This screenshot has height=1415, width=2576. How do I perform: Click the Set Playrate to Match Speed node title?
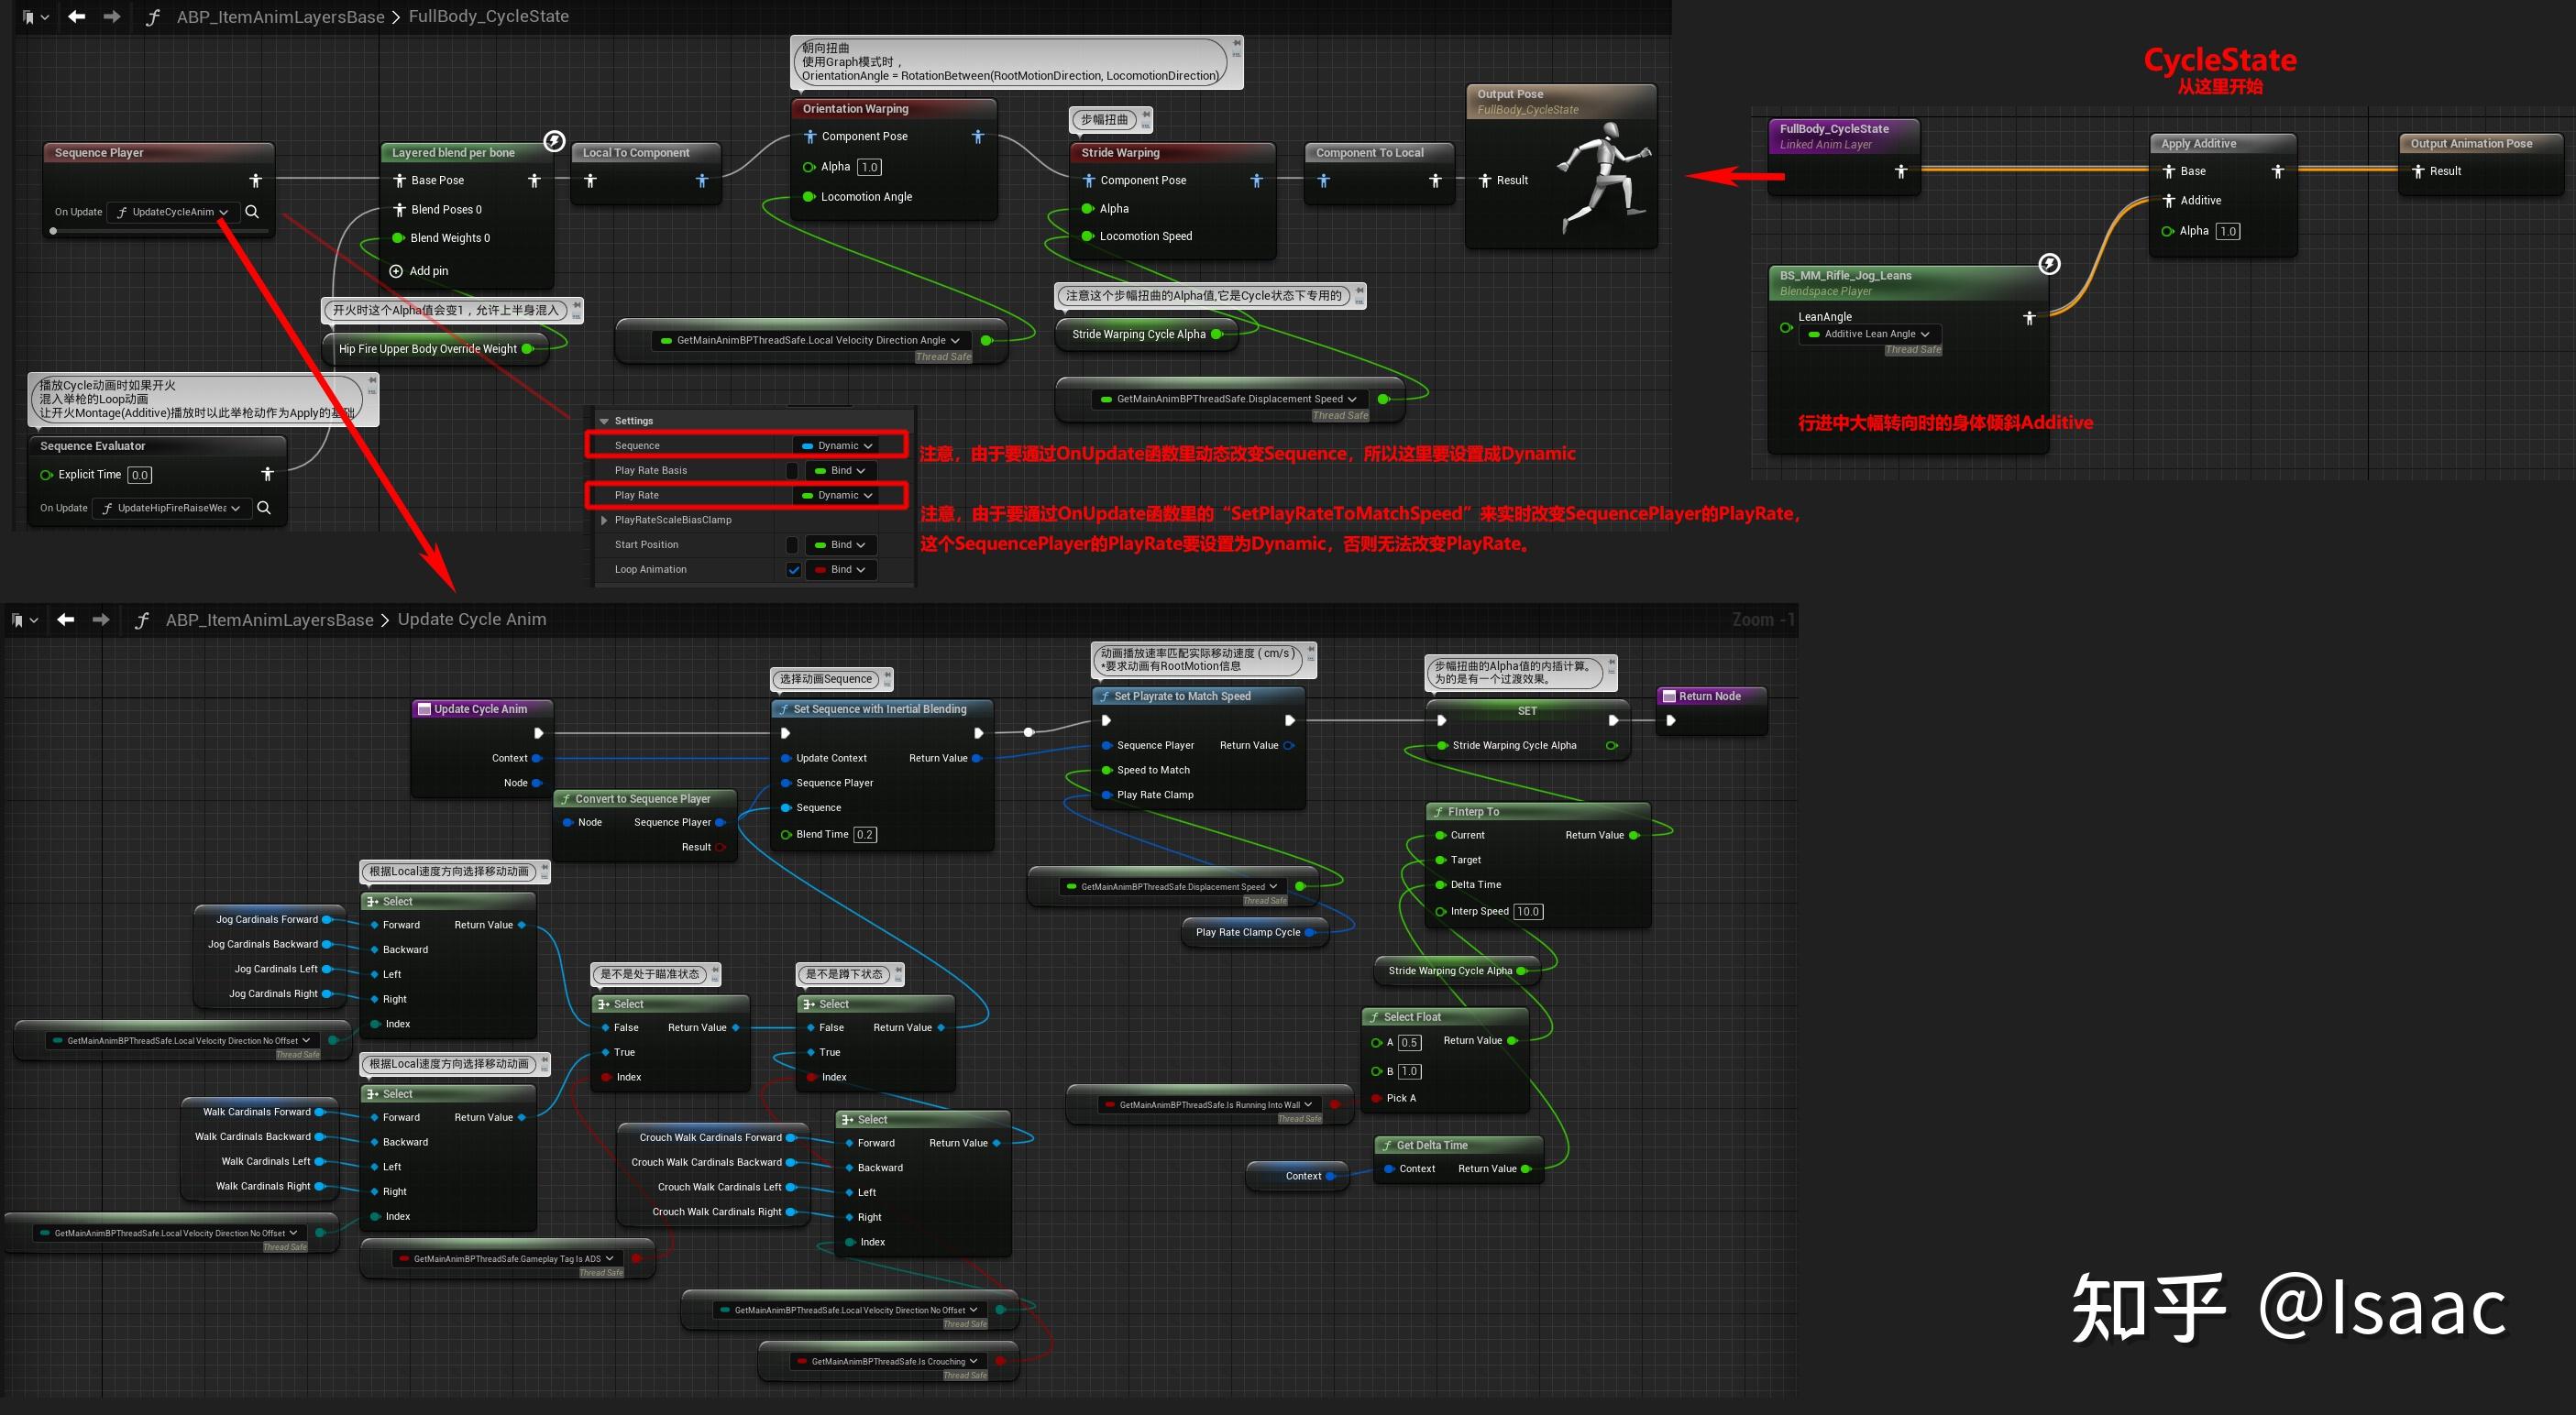(1182, 696)
